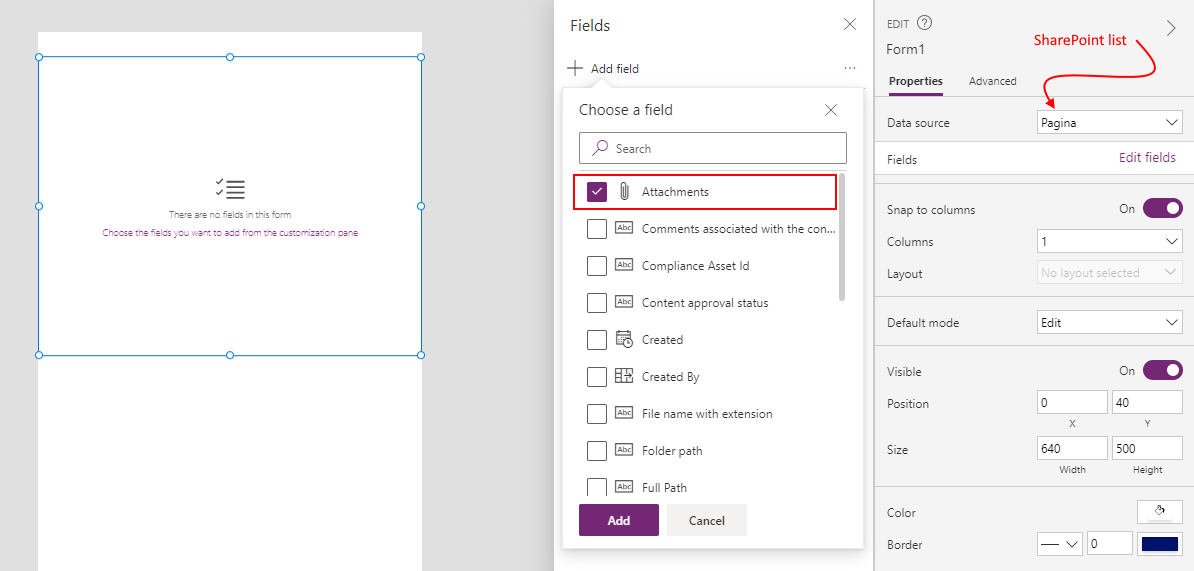Click Choose the fields customization pane link
This screenshot has height=571, width=1194.
click(230, 233)
